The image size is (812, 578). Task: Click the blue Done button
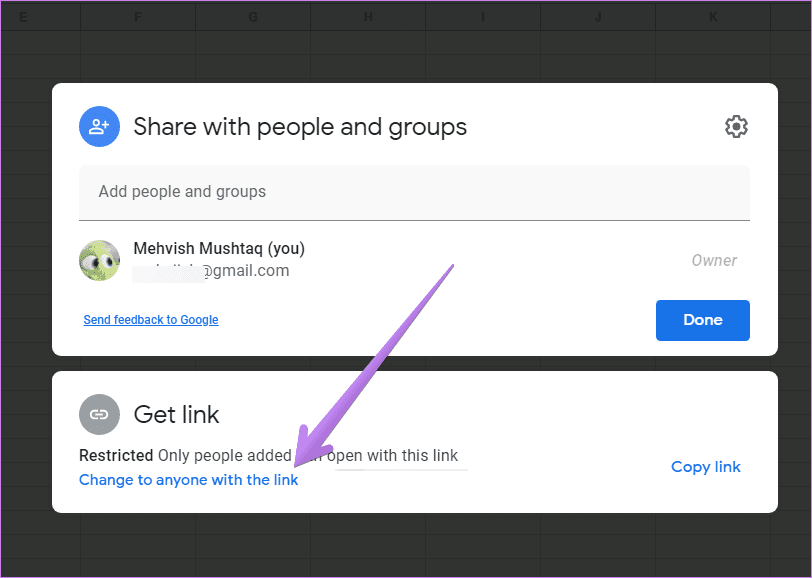703,320
